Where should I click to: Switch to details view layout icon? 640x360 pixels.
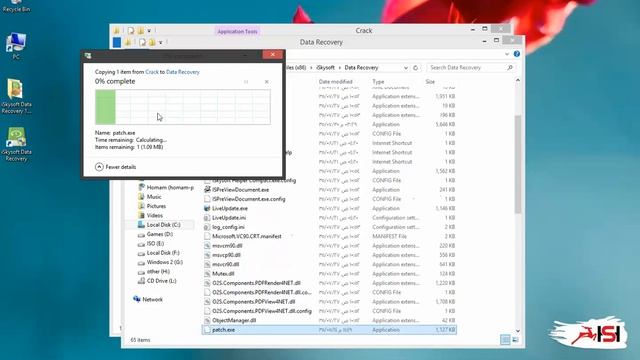pyautogui.click(x=505, y=340)
